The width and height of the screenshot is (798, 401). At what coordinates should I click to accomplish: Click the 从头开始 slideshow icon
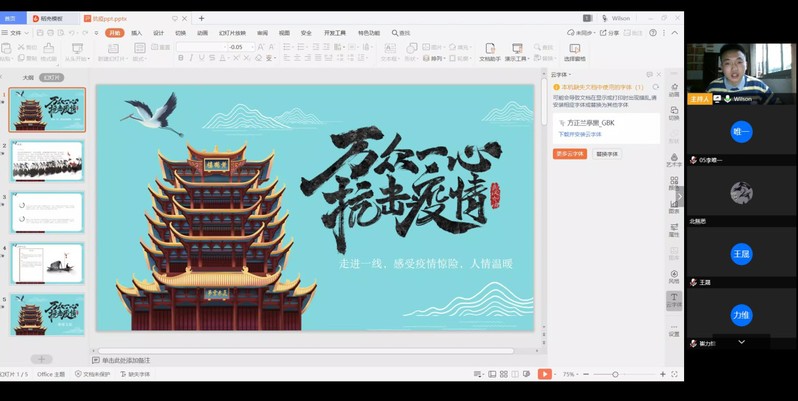coord(75,48)
